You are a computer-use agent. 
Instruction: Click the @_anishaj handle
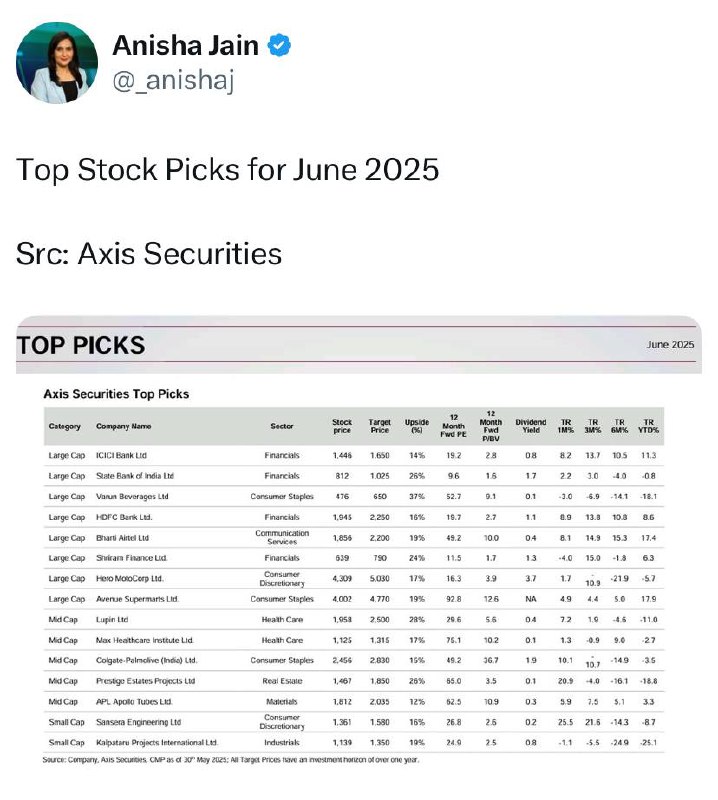[x=174, y=80]
